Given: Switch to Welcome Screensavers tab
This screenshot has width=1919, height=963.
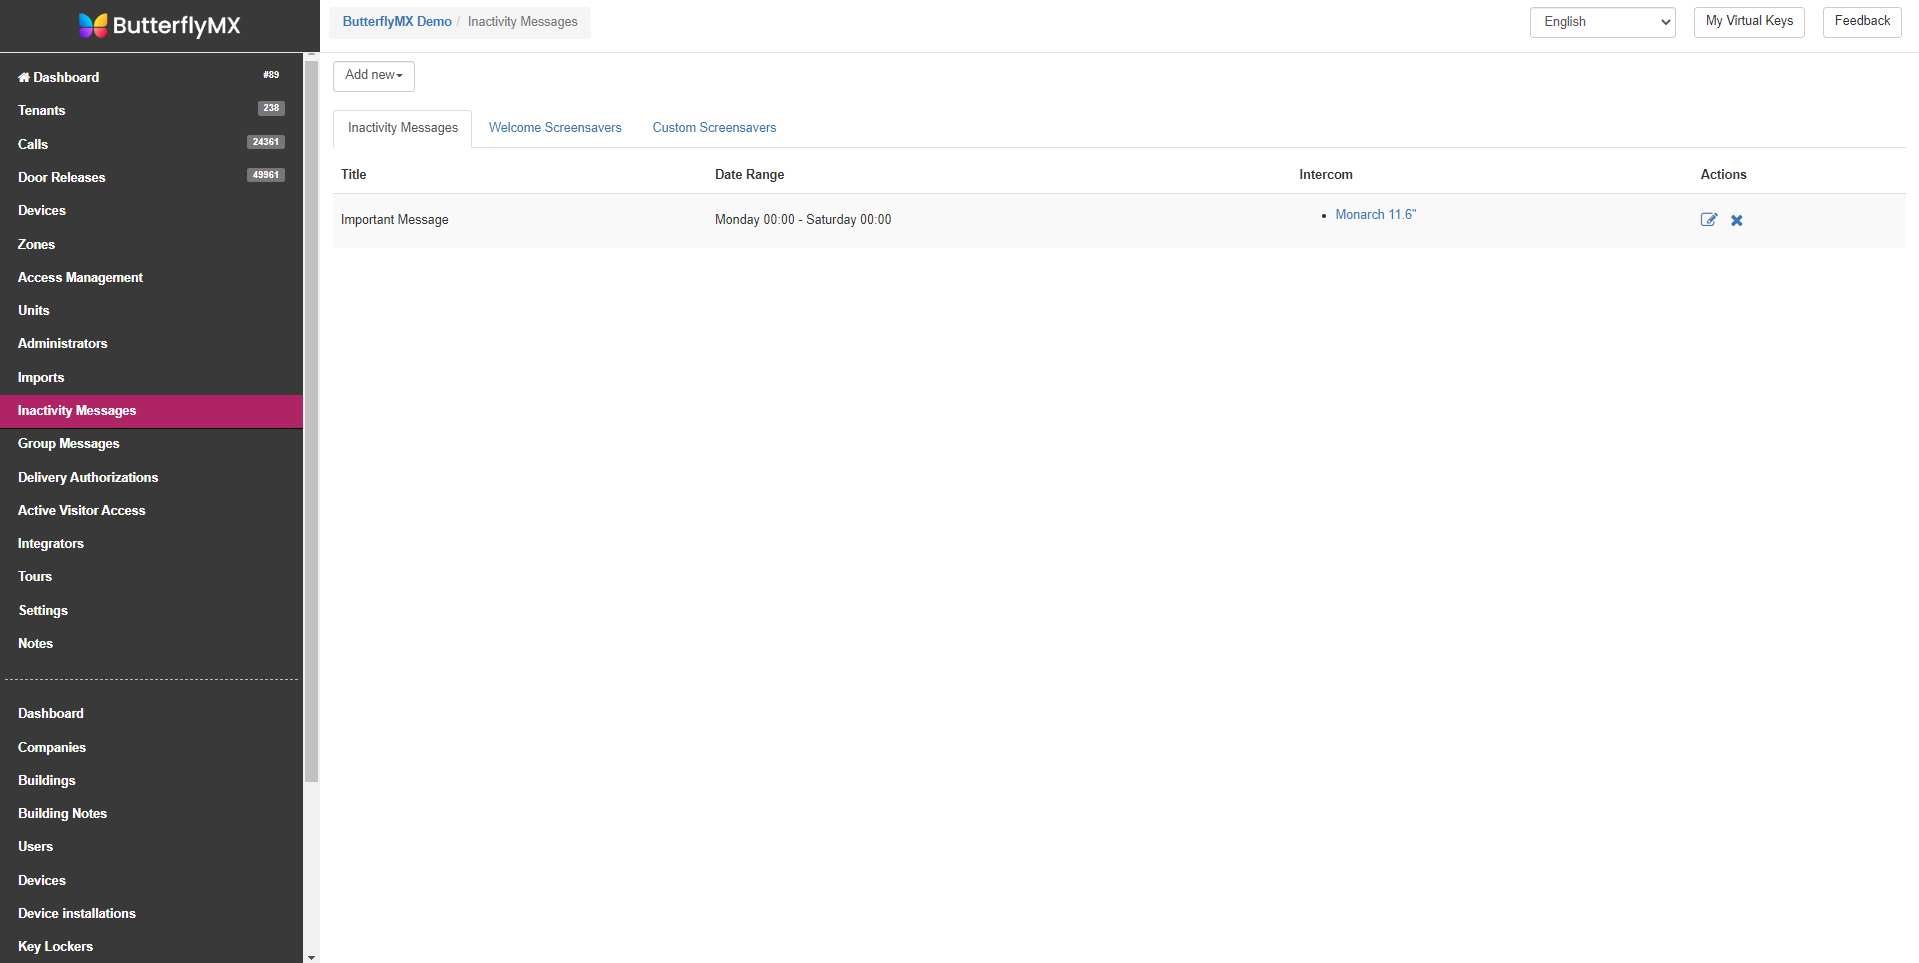Looking at the screenshot, I should (x=555, y=128).
